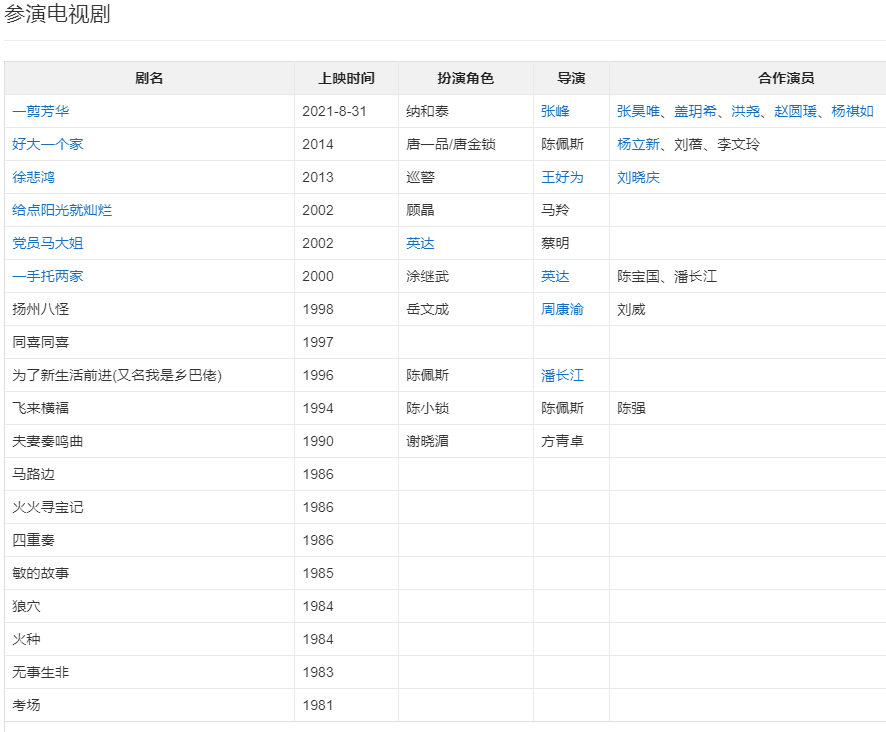Select 陈佩斯 director in 好大一个家 row
Screen dimensions: 886x732
pyautogui.click(x=562, y=144)
